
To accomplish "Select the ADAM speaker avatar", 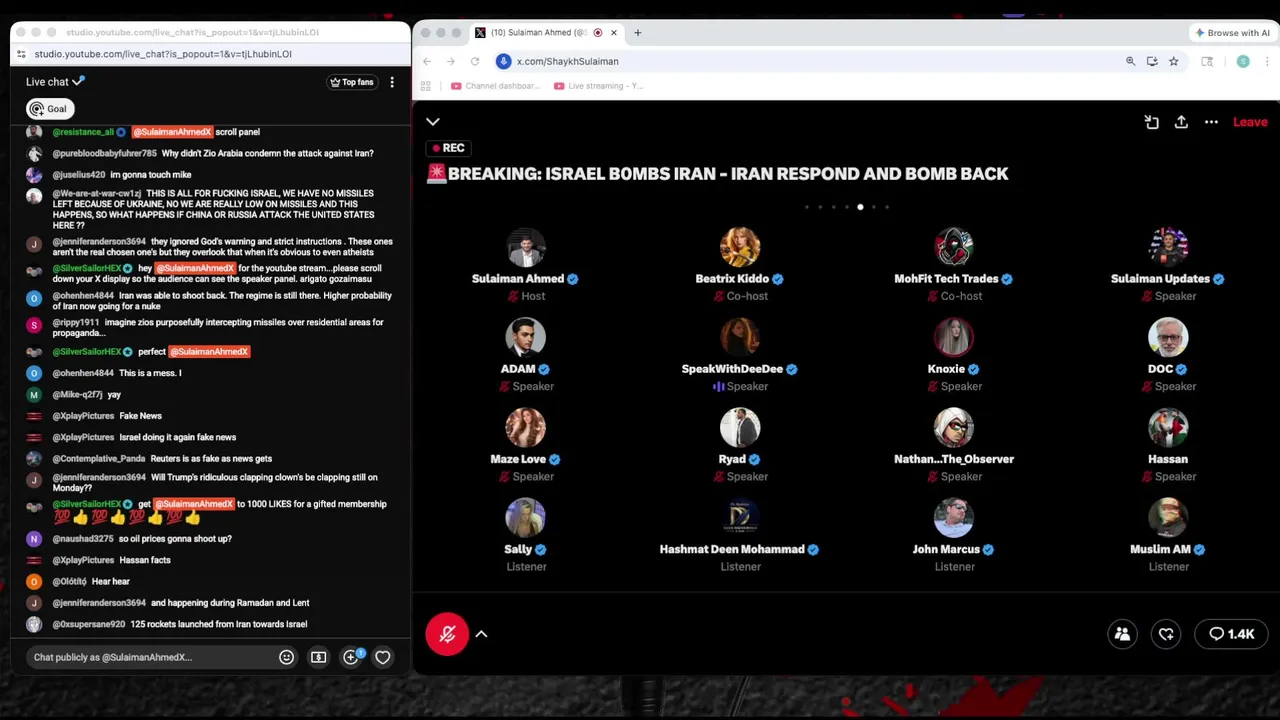I will pos(526,337).
